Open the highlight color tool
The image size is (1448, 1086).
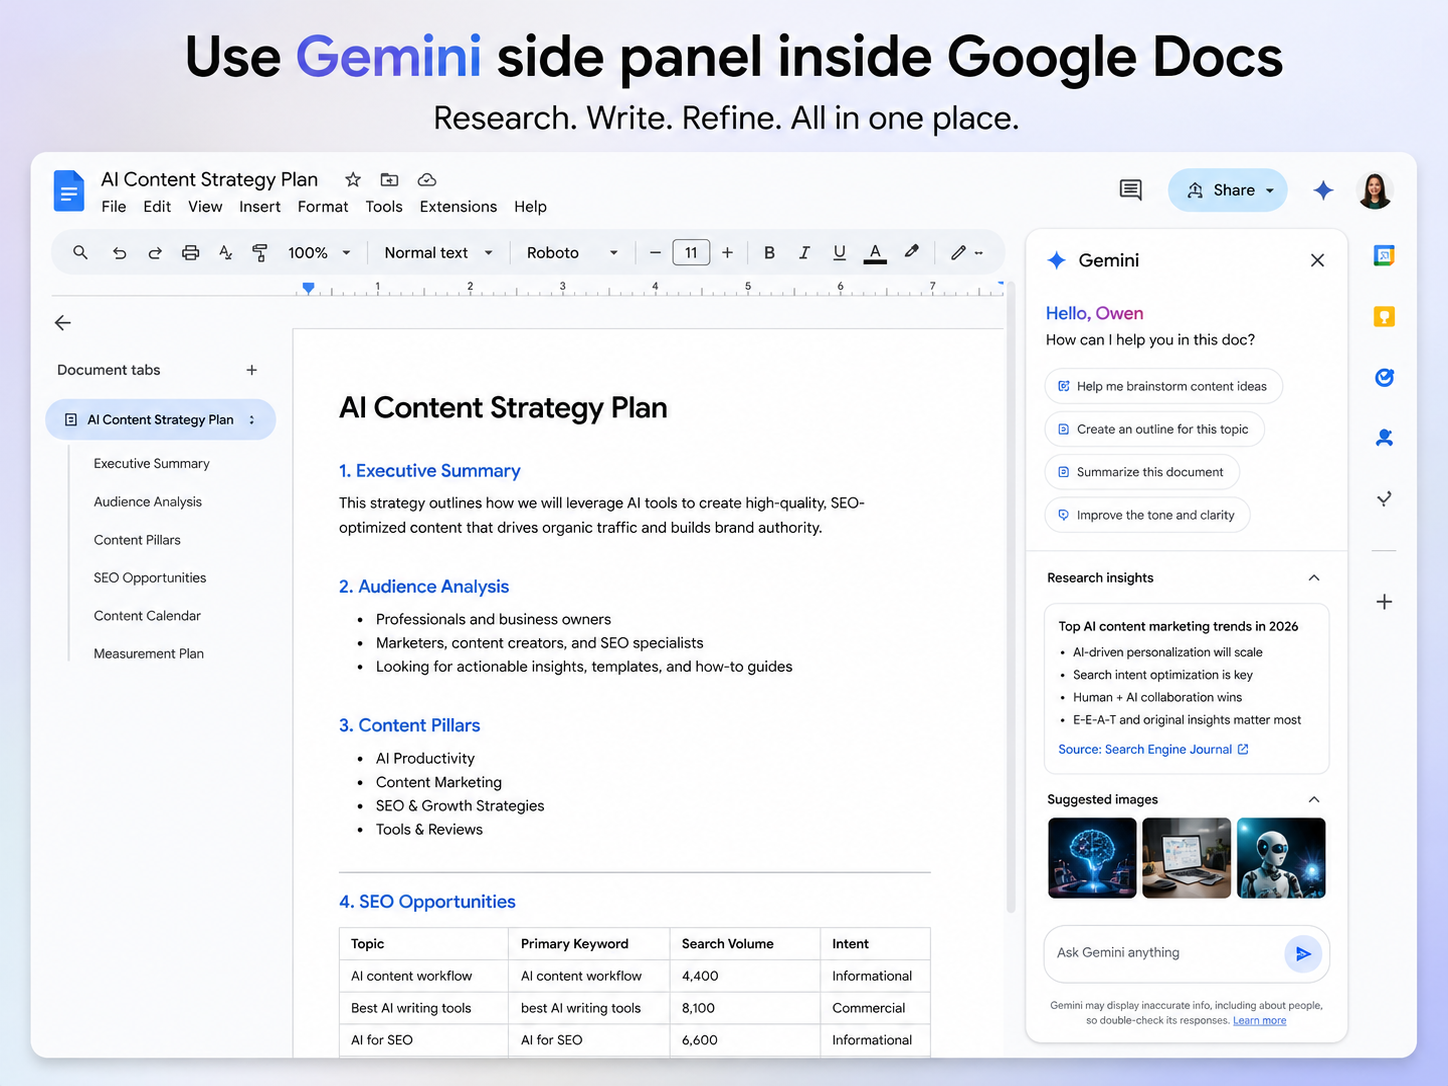[911, 252]
